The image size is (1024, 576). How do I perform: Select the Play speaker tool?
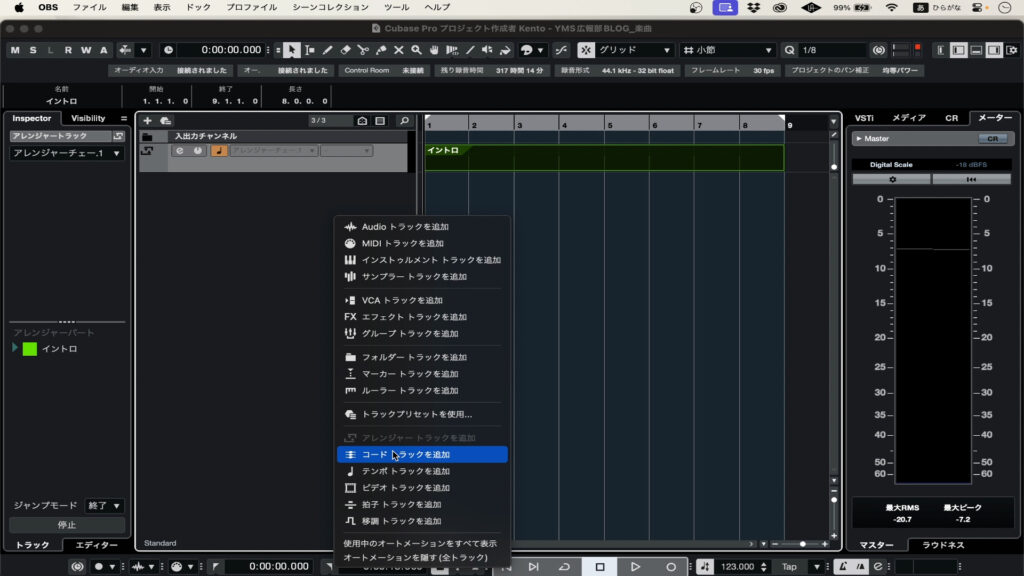tap(487, 50)
